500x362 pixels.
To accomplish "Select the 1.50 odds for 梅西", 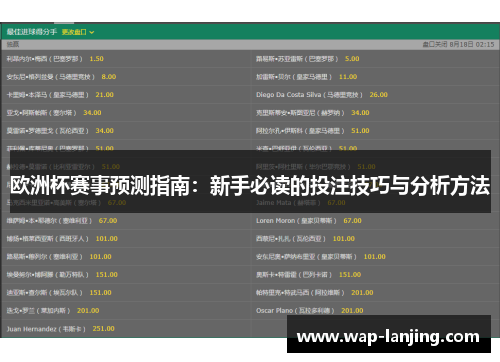I will 96,59.
